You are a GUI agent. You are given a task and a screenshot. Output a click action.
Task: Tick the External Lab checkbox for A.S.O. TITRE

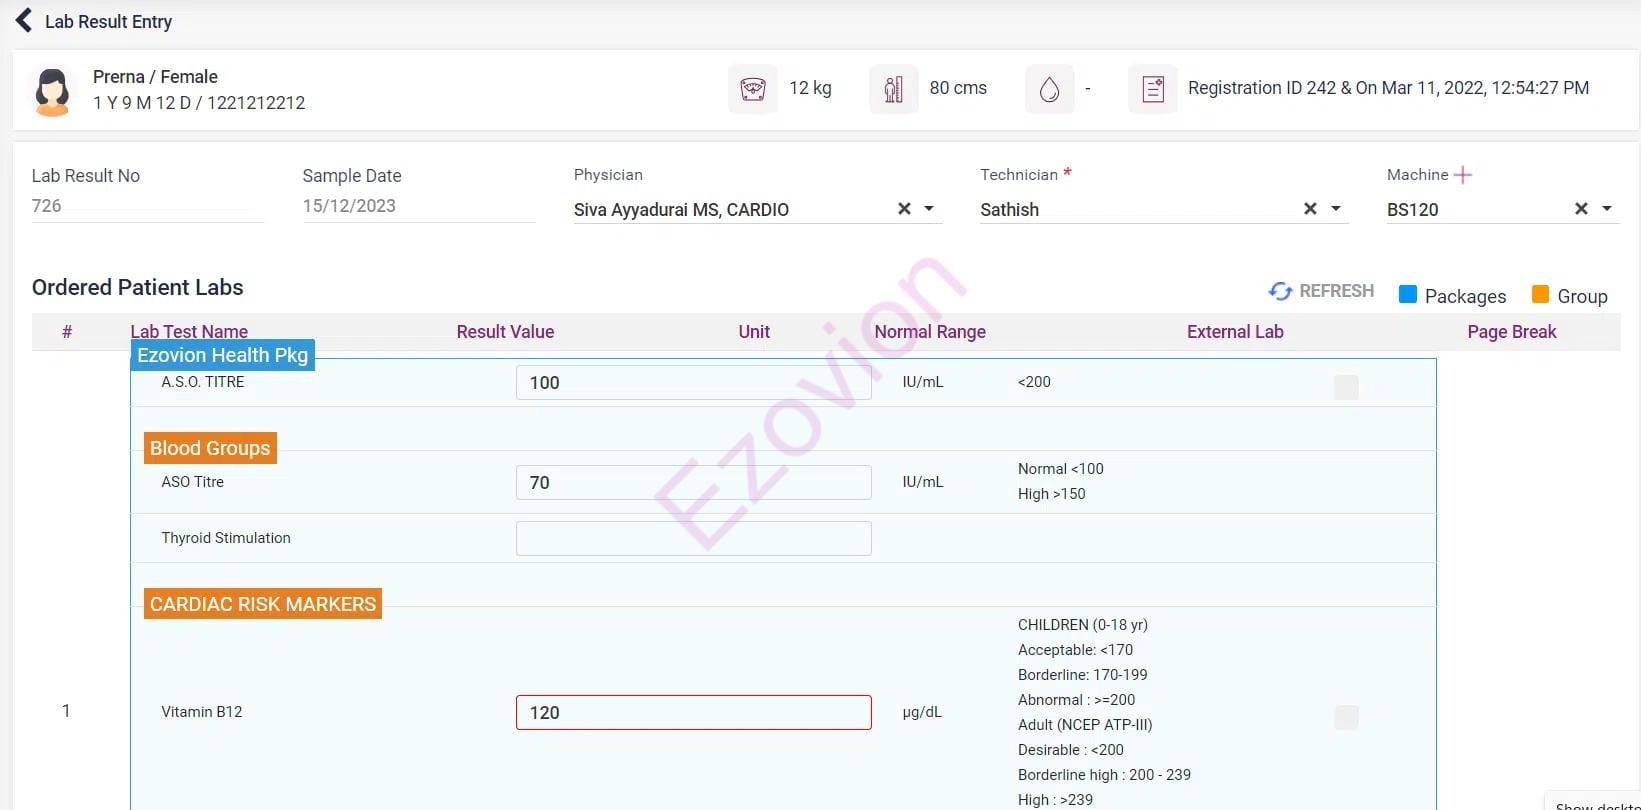pos(1346,387)
